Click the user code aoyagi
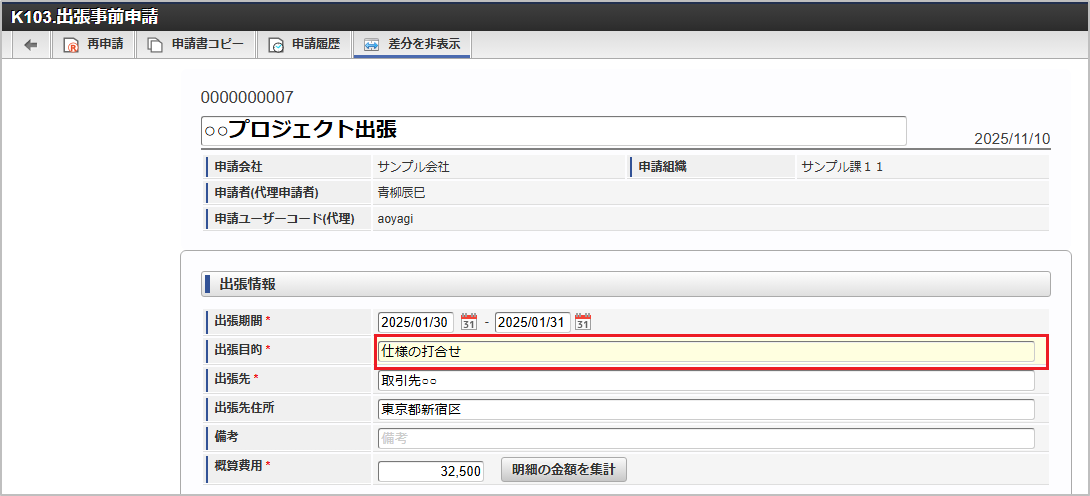This screenshot has width=1090, height=496. tap(395, 219)
